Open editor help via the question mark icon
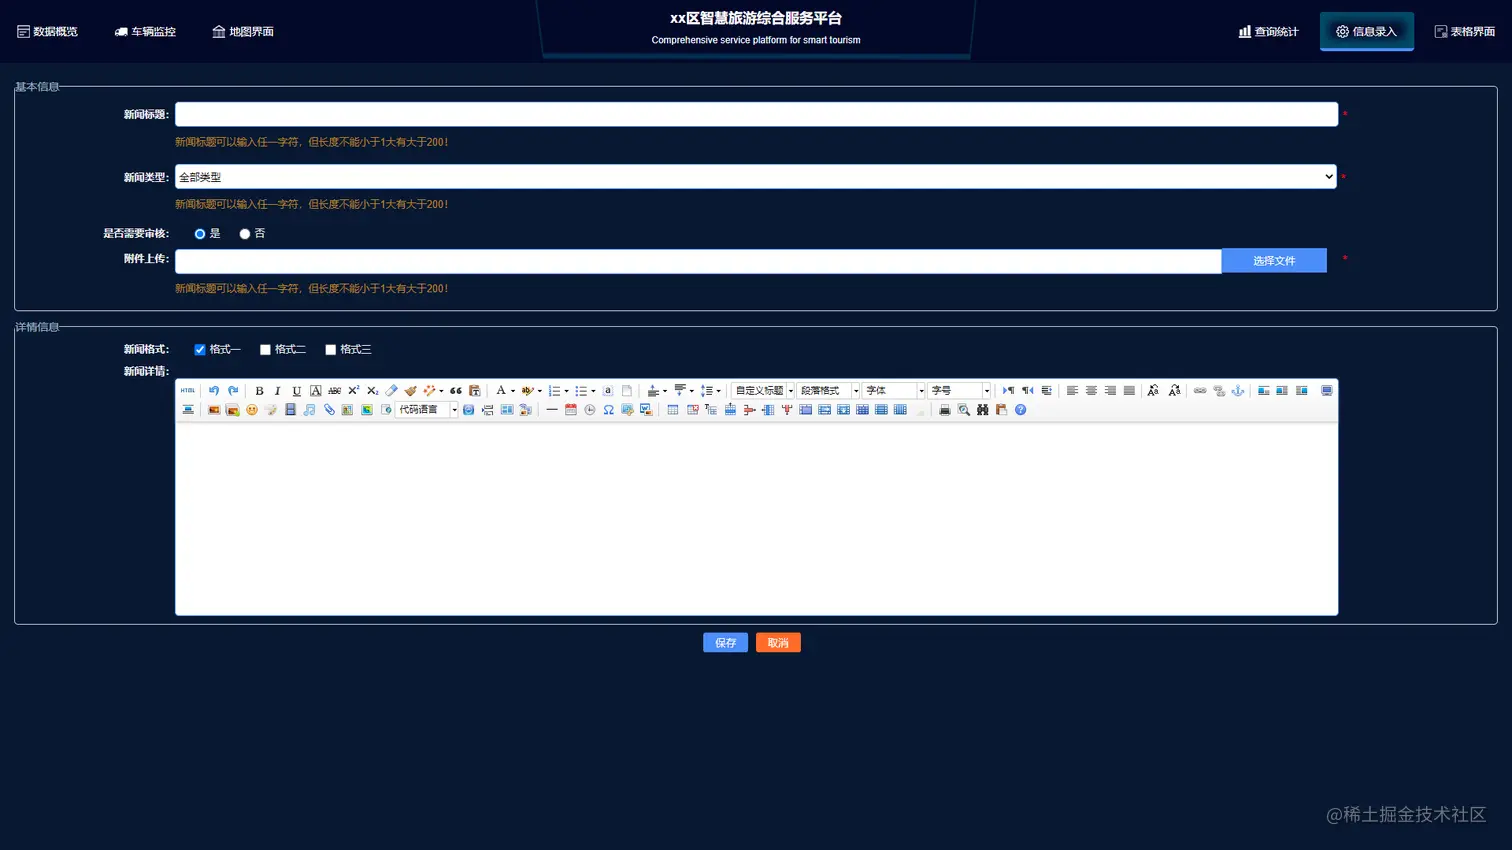1512x850 pixels. pos(1021,410)
